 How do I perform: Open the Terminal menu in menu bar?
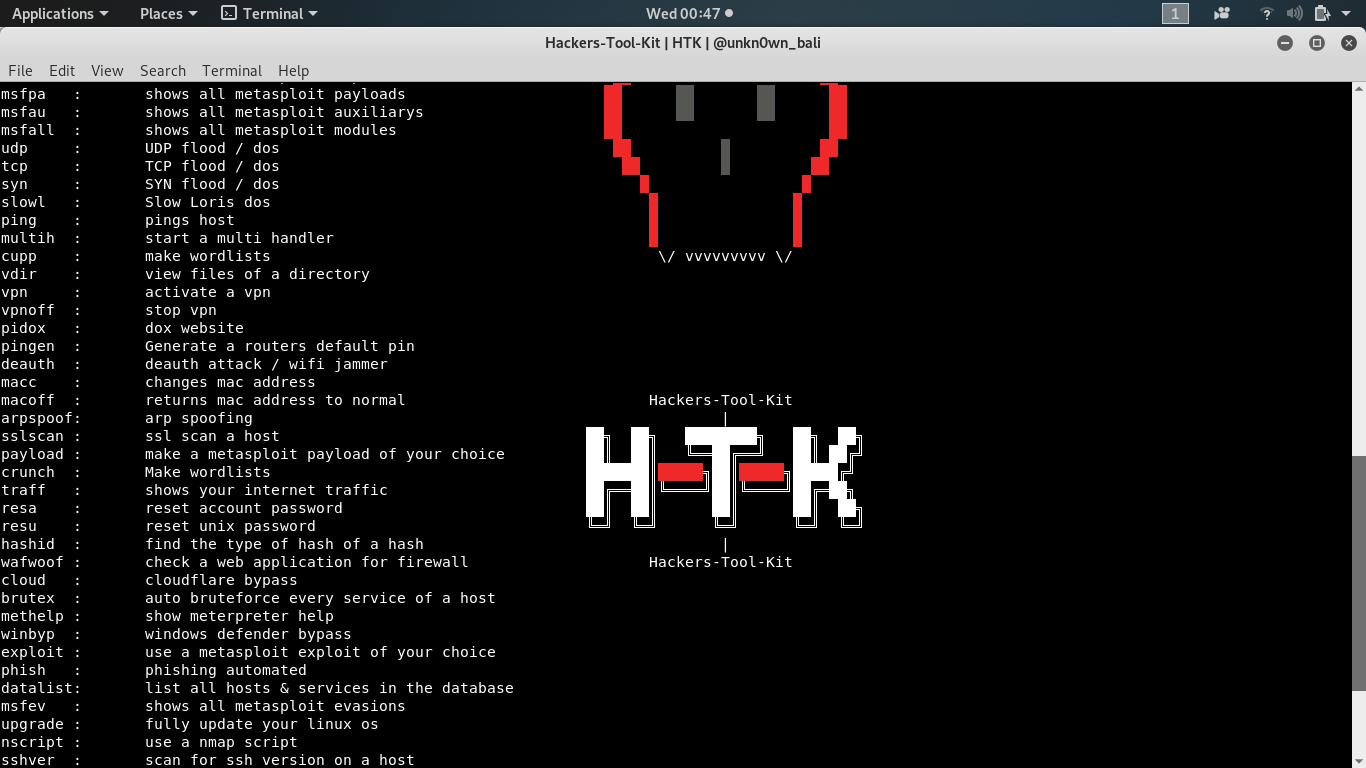tap(232, 70)
